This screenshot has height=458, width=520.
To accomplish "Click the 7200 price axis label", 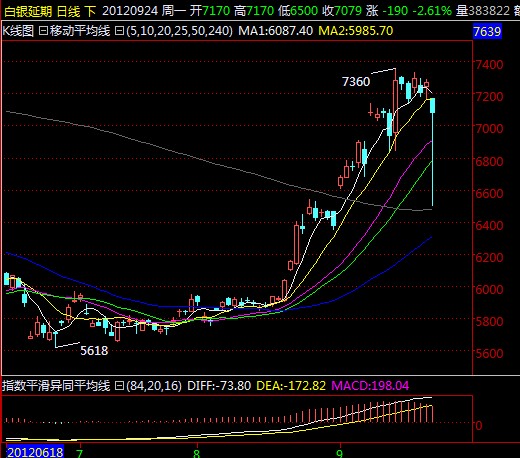I will [x=489, y=97].
